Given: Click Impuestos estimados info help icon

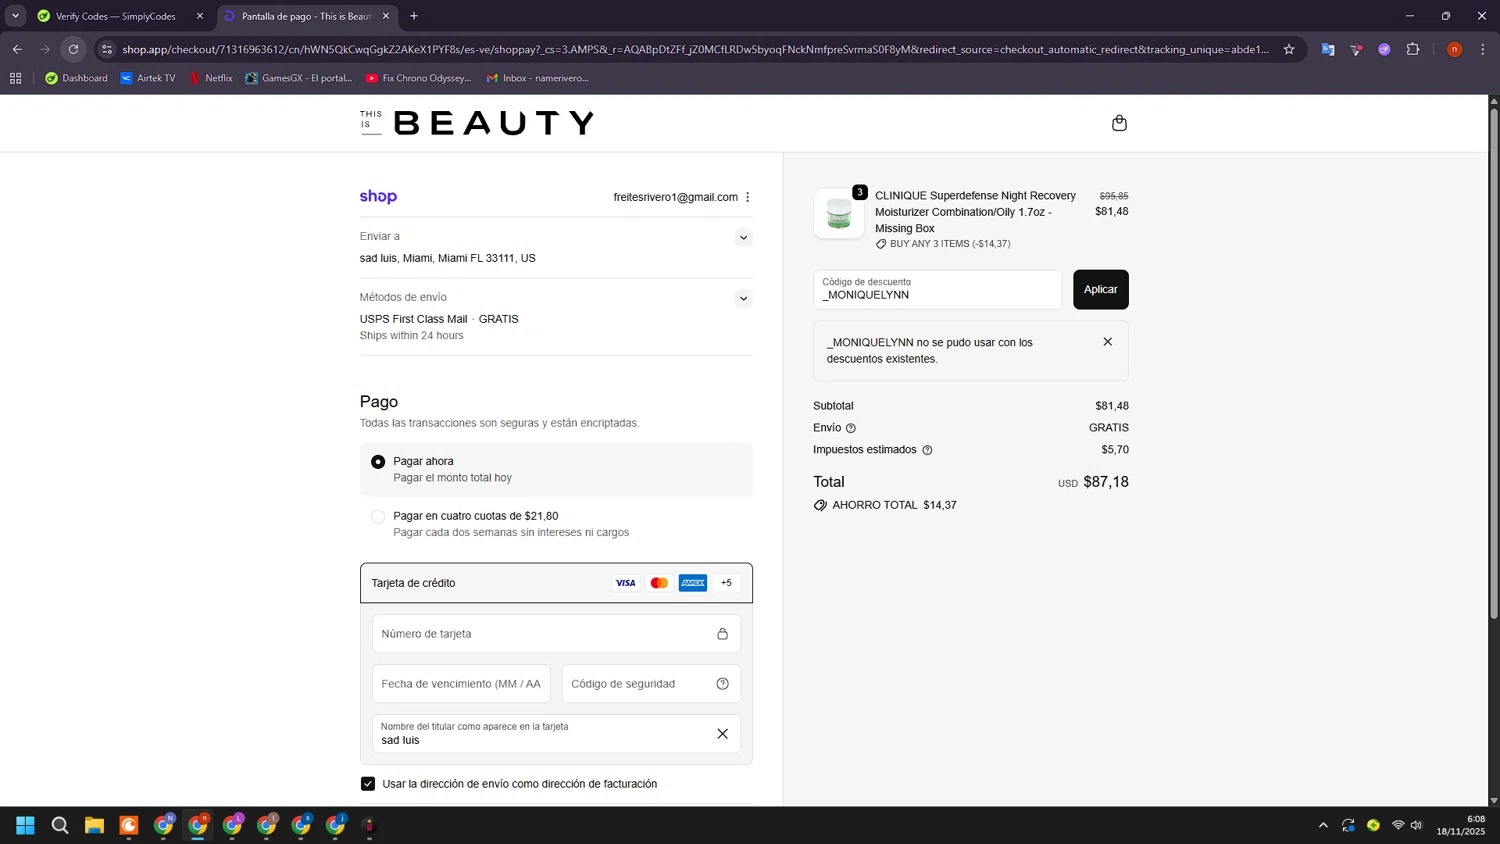Looking at the screenshot, I should 927,450.
